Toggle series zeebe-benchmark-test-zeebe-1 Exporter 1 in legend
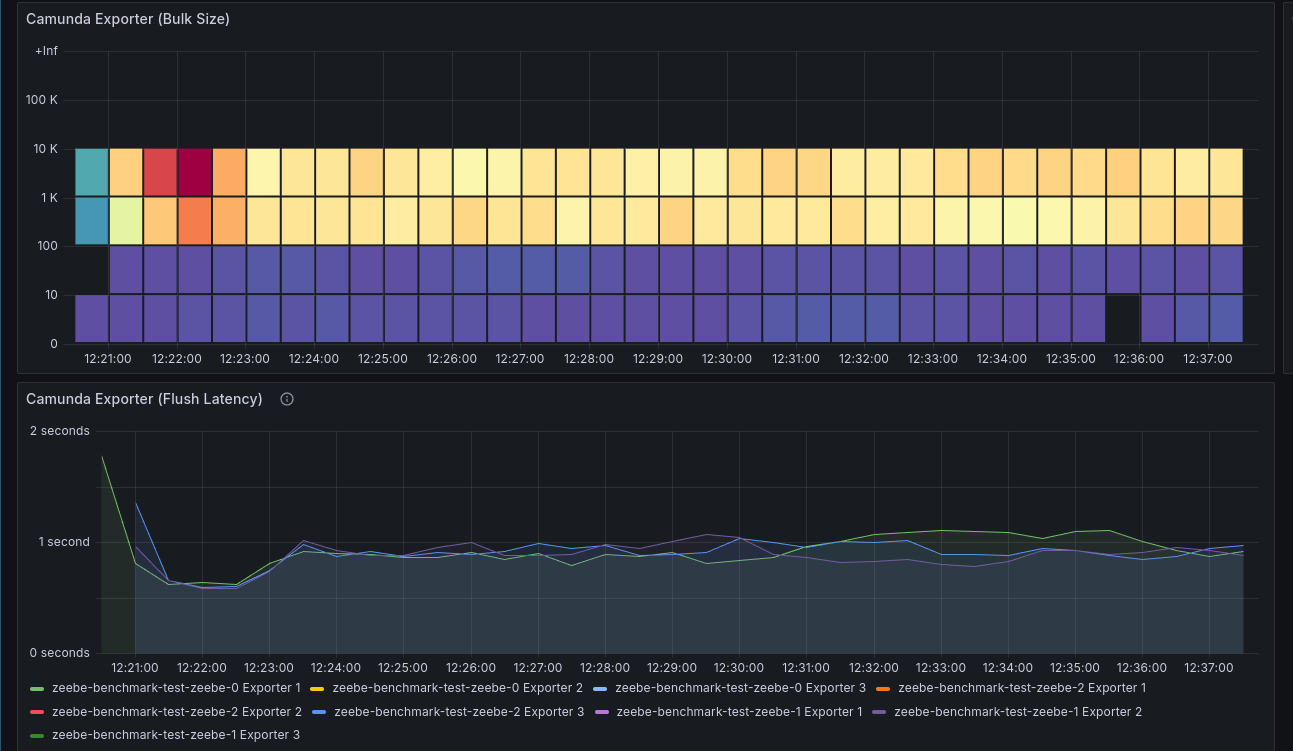This screenshot has width=1293, height=751. click(740, 712)
